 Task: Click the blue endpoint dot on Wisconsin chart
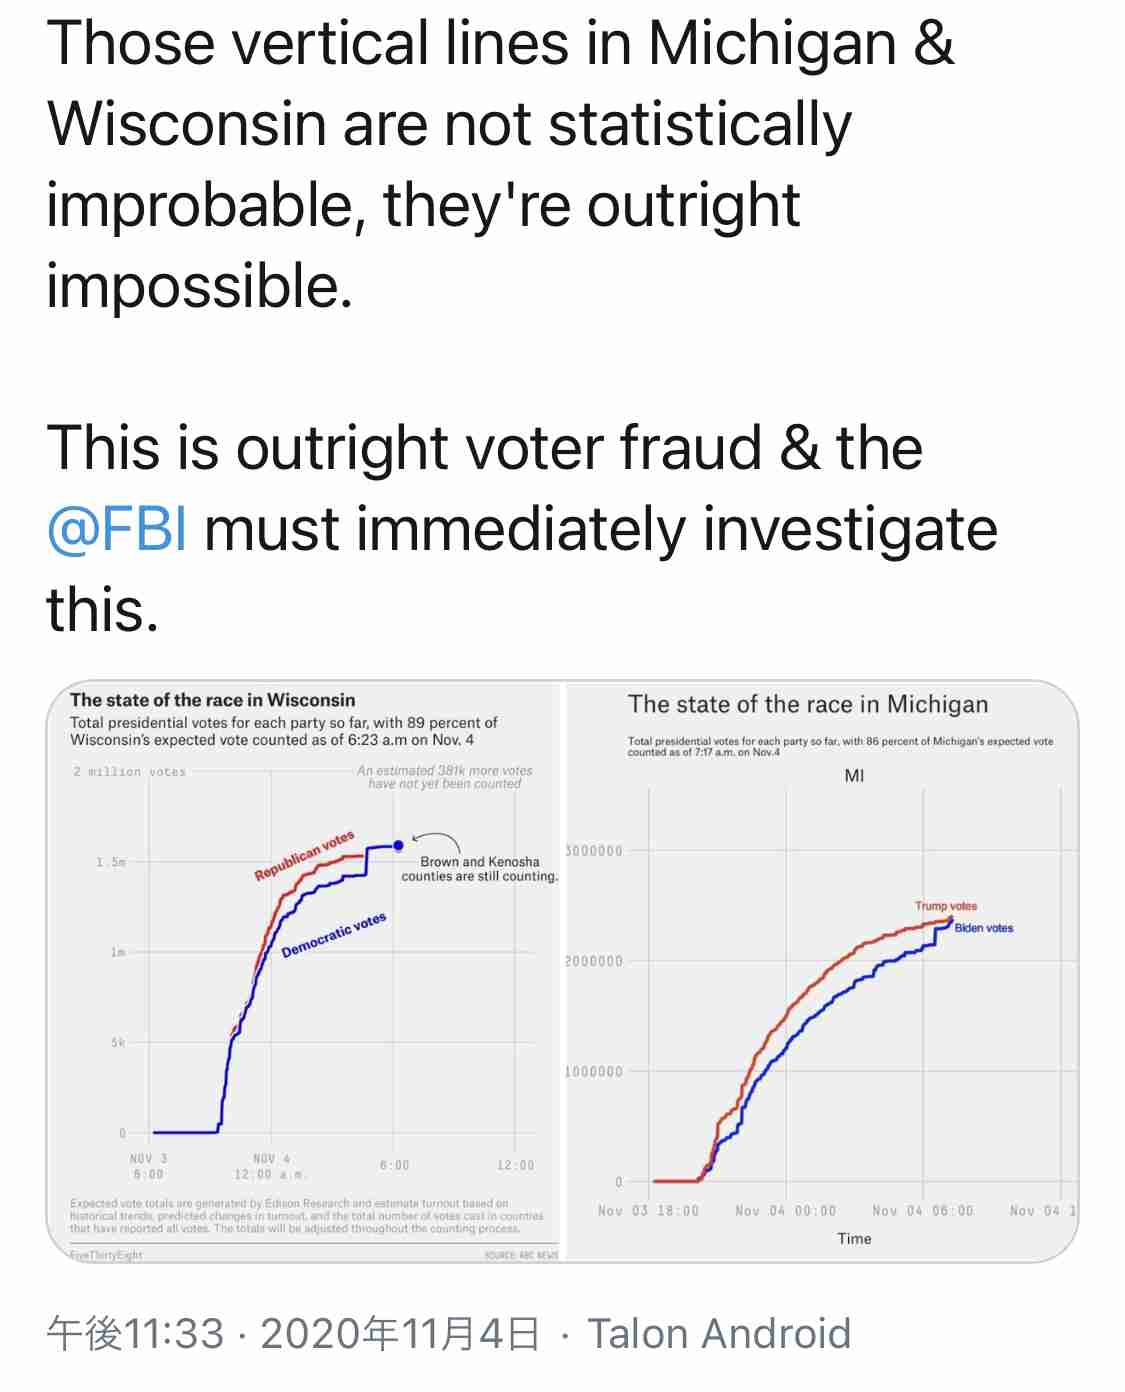[x=398, y=846]
